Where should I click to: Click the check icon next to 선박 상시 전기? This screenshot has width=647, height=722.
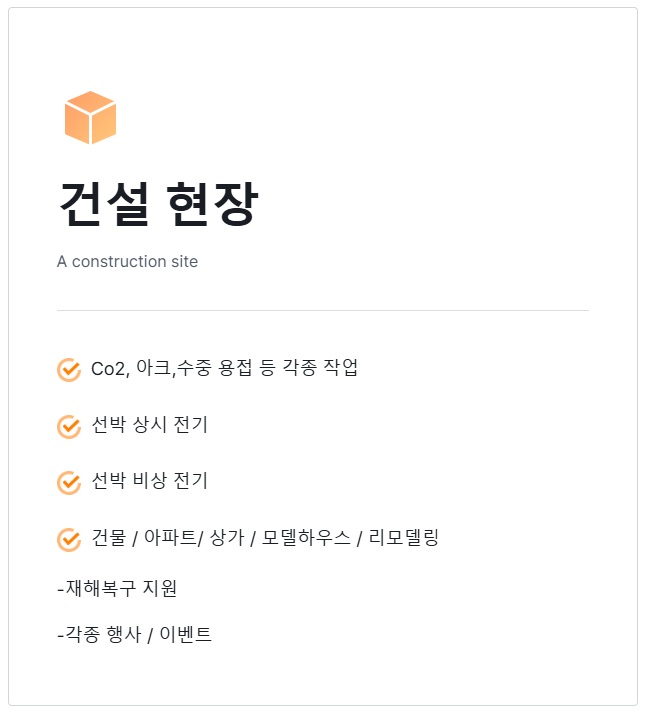click(x=69, y=427)
